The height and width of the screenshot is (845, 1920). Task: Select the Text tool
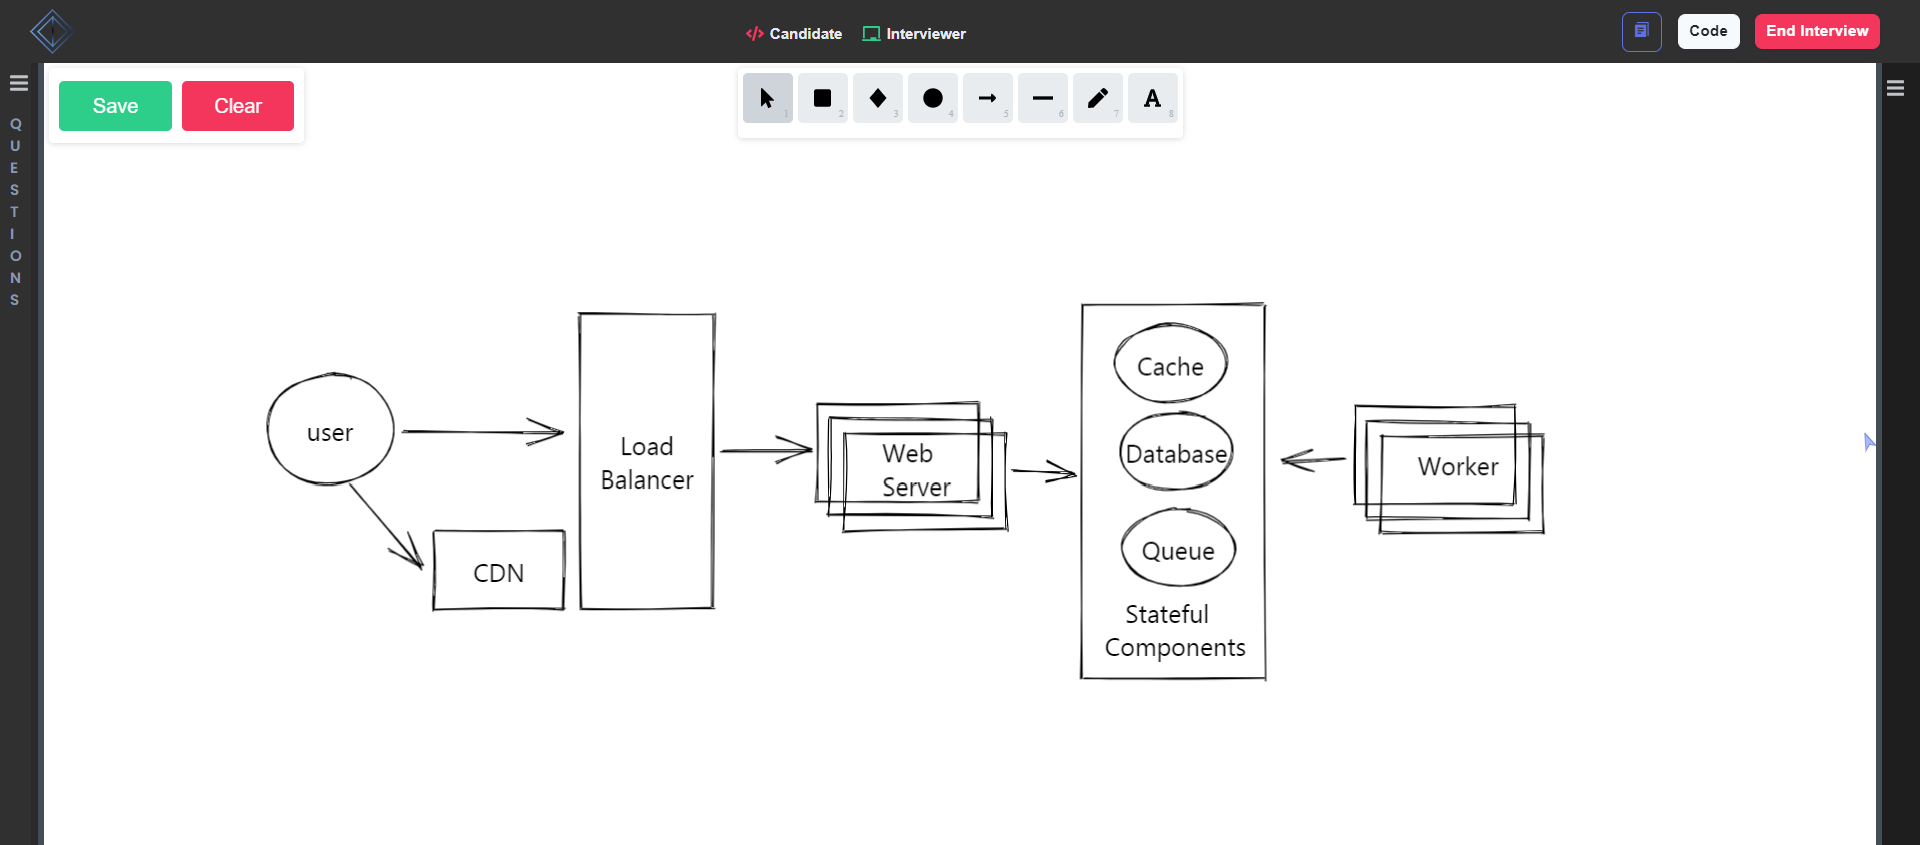coord(1152,98)
